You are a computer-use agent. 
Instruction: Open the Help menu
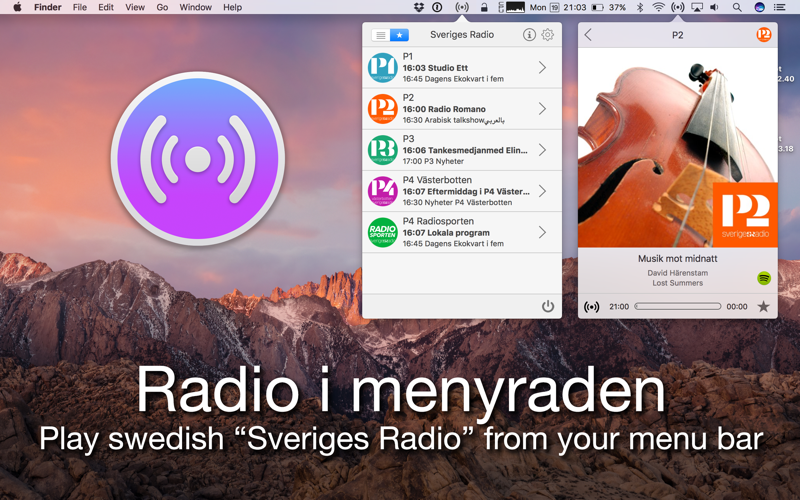click(x=232, y=7)
